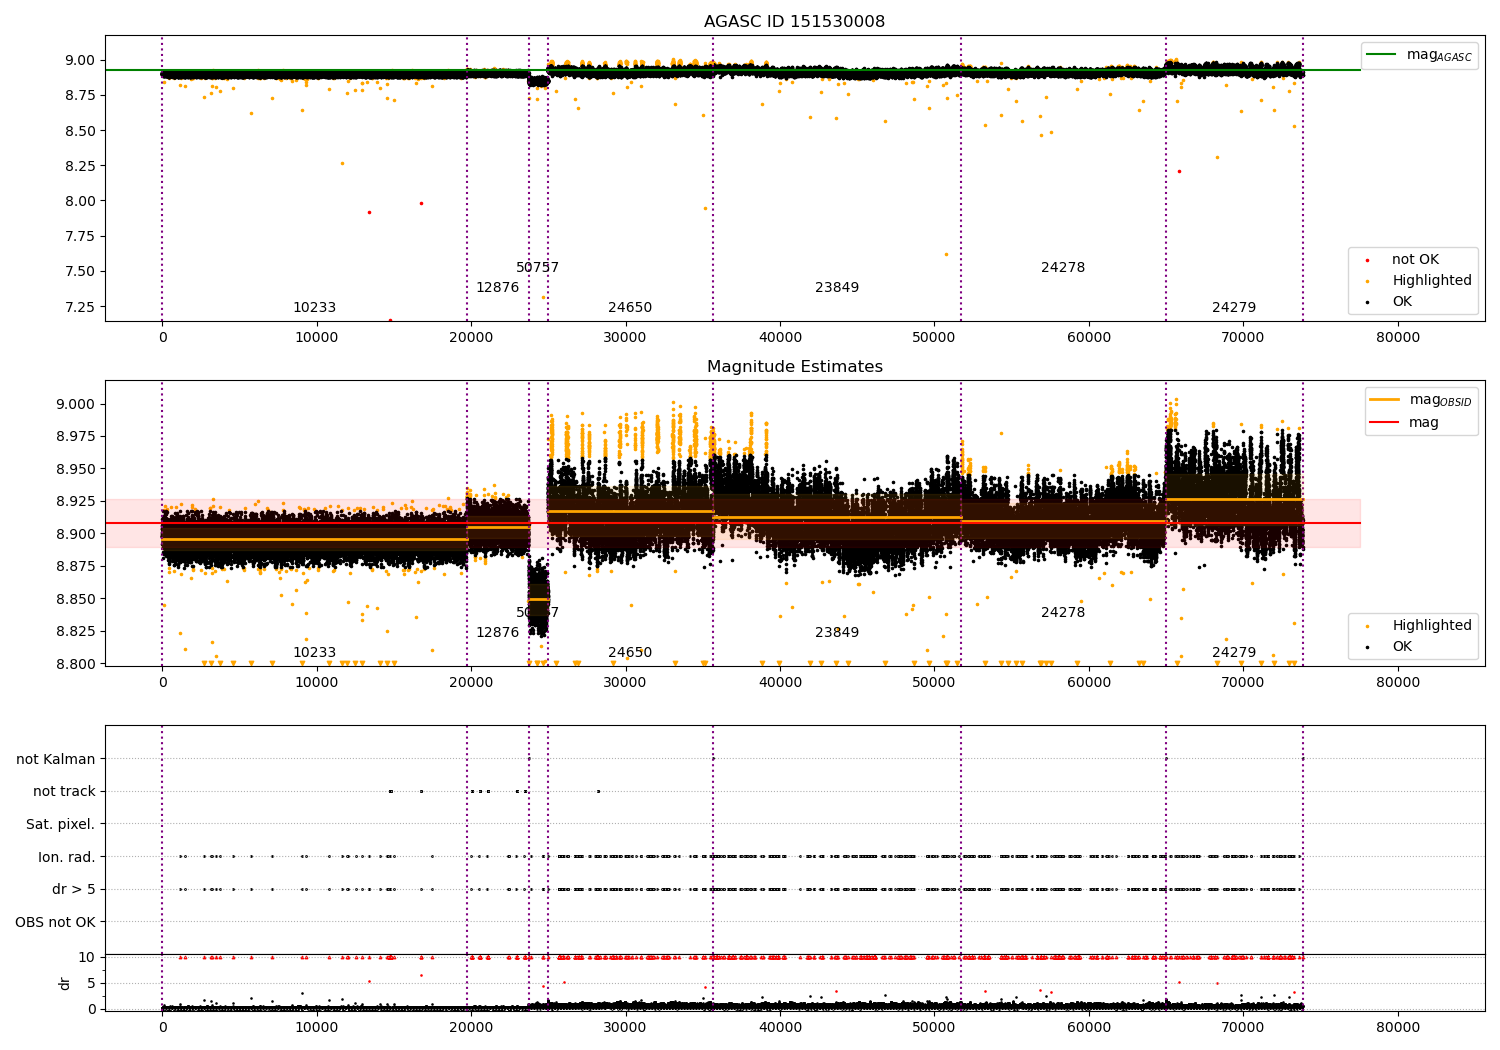The height and width of the screenshot is (1050, 1500).
Task: Click the "OBS not OK" axis label
Action: (x=55, y=922)
